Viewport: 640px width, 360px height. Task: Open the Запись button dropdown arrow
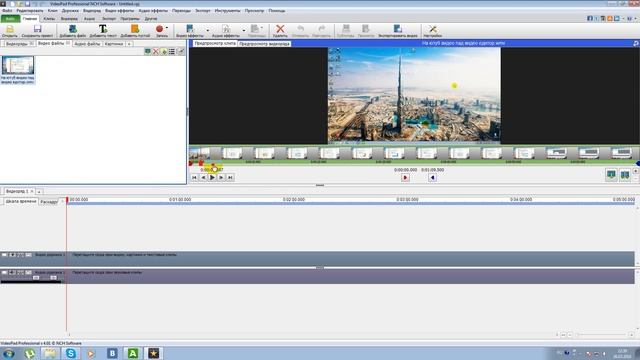[167, 28]
